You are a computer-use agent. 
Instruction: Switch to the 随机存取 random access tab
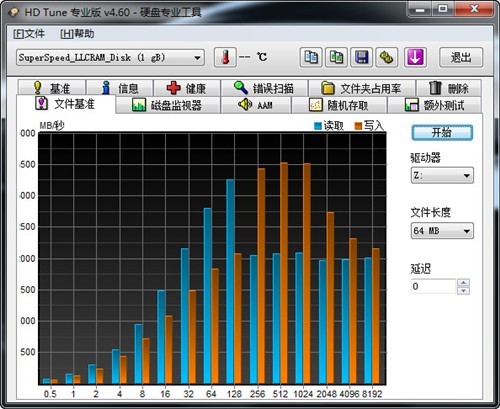[339, 105]
